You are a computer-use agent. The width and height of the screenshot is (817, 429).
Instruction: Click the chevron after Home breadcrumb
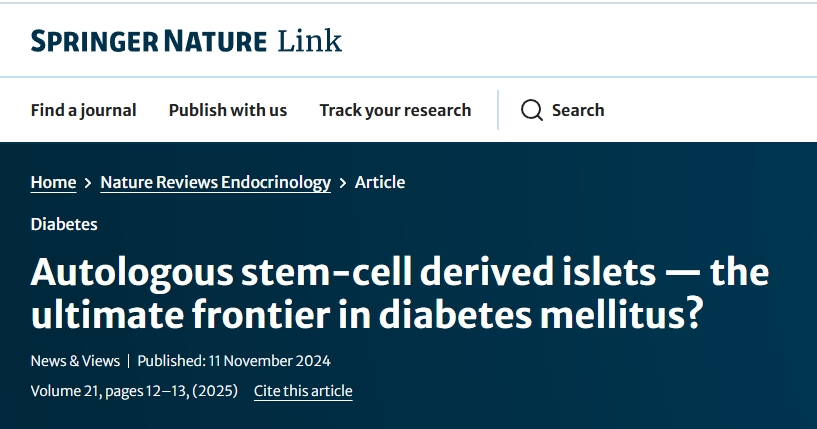(88, 183)
